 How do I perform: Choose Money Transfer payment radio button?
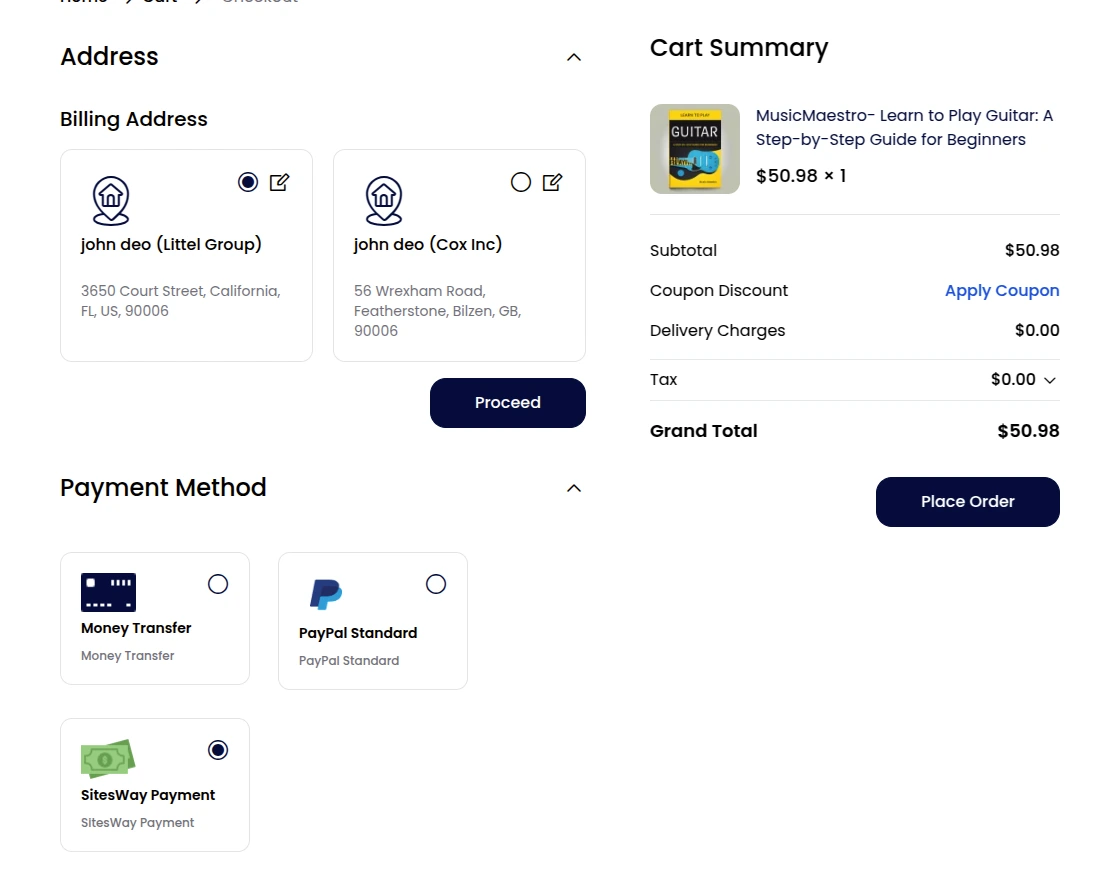(x=218, y=584)
